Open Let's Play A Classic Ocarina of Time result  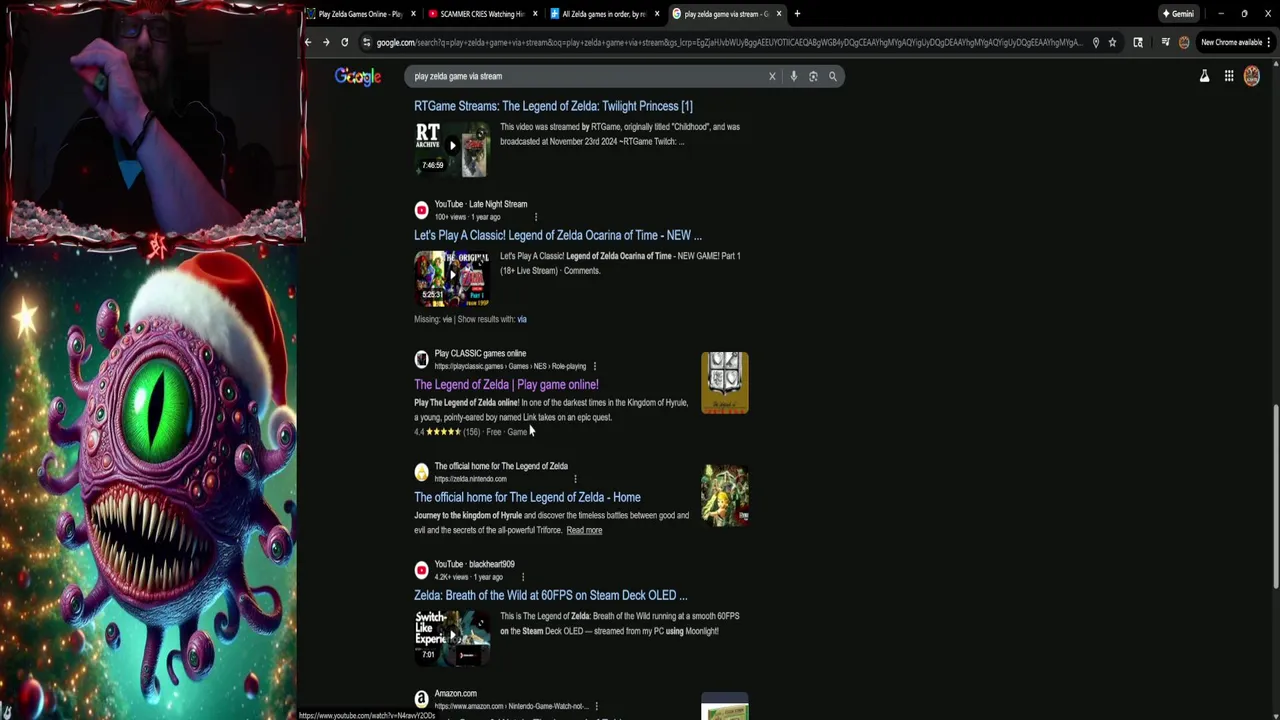pyautogui.click(x=558, y=235)
